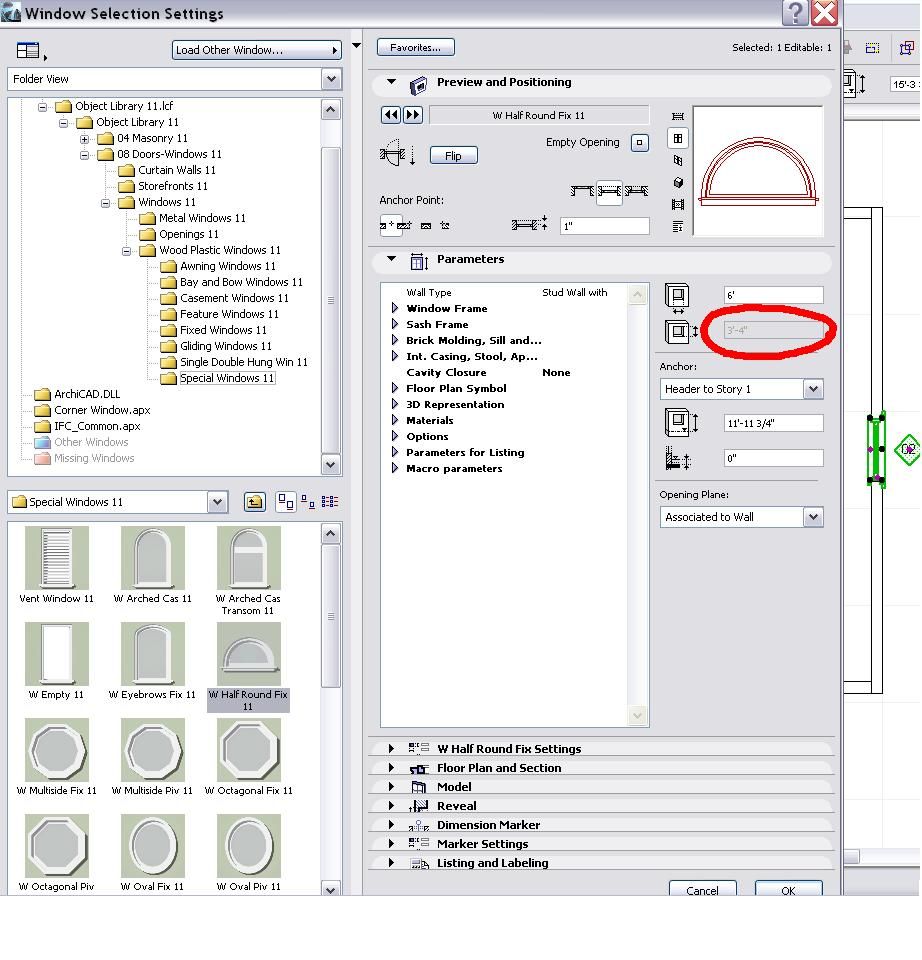
Task: Select the Casement Windows 11 folder
Action: 234,298
